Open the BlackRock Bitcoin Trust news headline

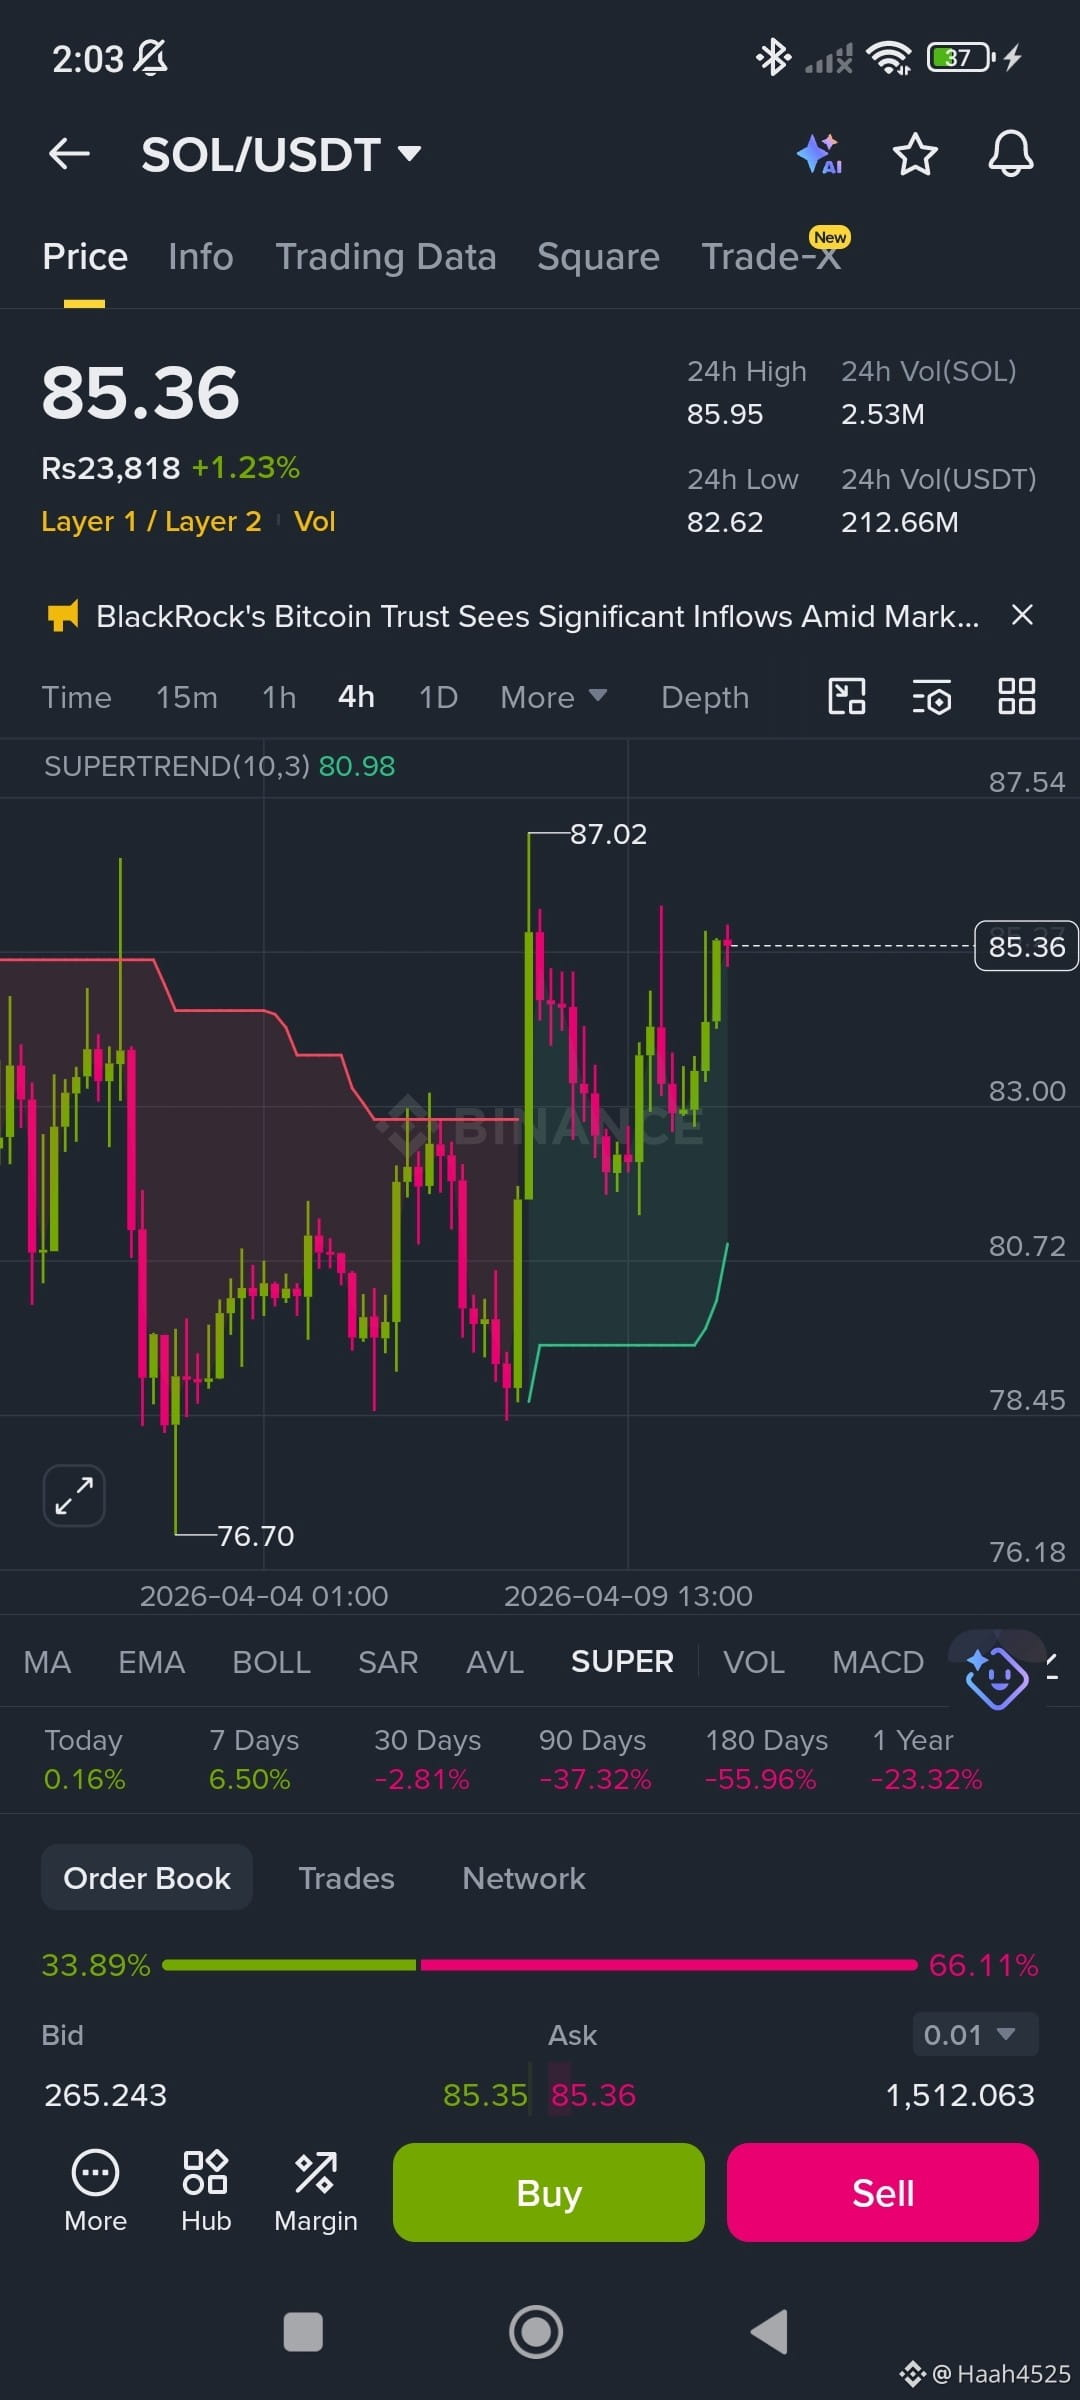[537, 616]
